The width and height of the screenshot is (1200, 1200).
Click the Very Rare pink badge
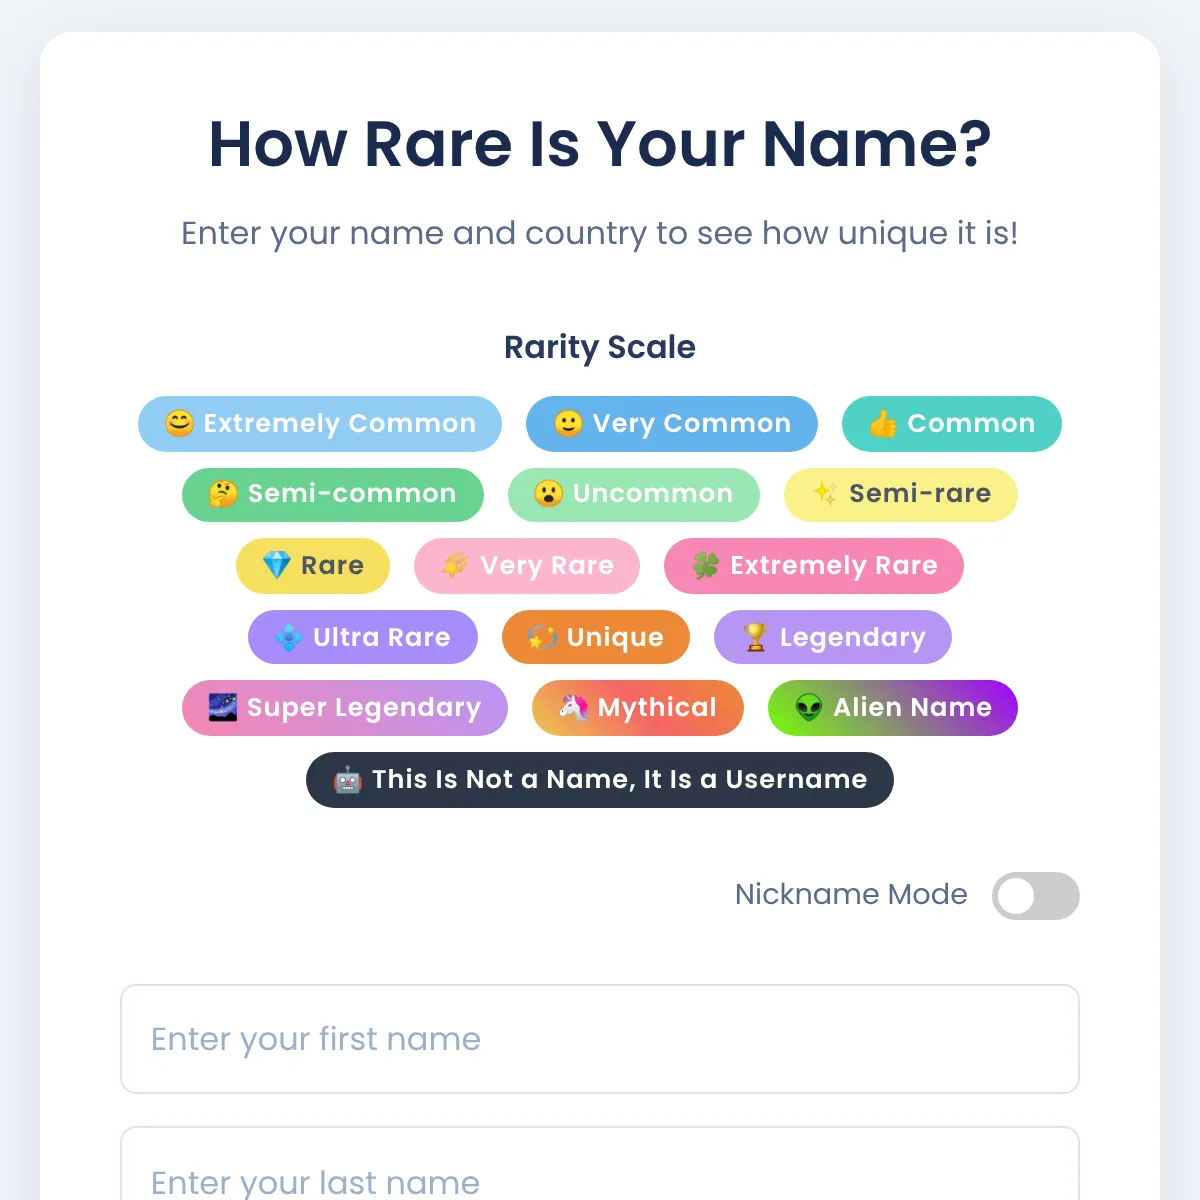(527, 565)
